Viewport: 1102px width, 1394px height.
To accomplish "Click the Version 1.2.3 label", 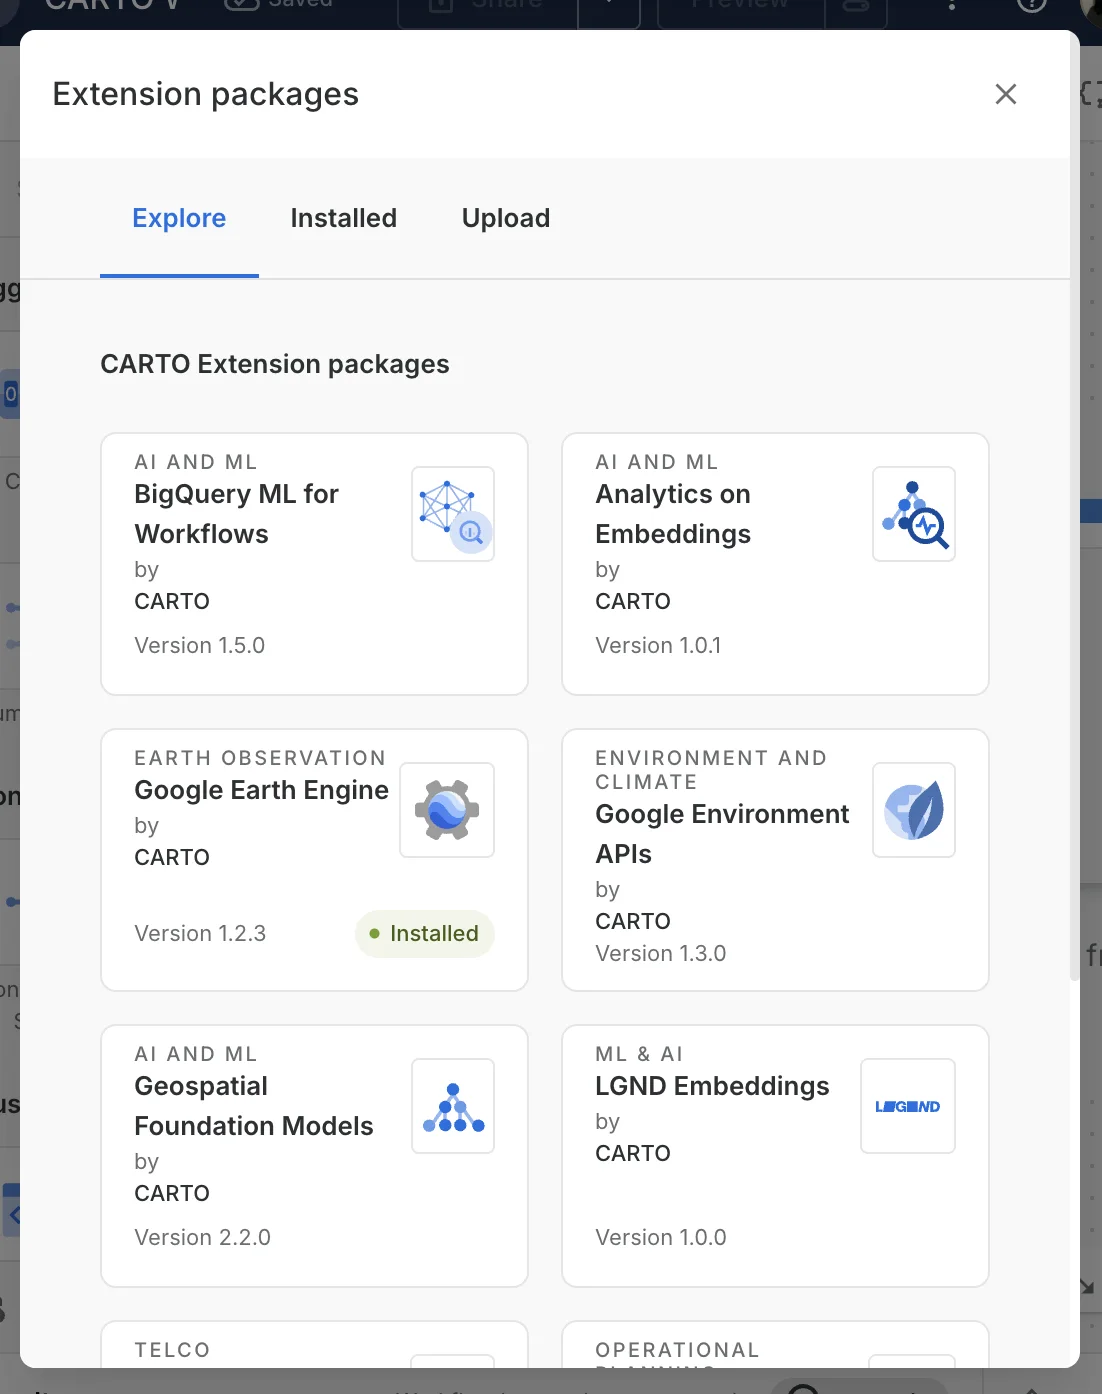I will (x=200, y=934).
